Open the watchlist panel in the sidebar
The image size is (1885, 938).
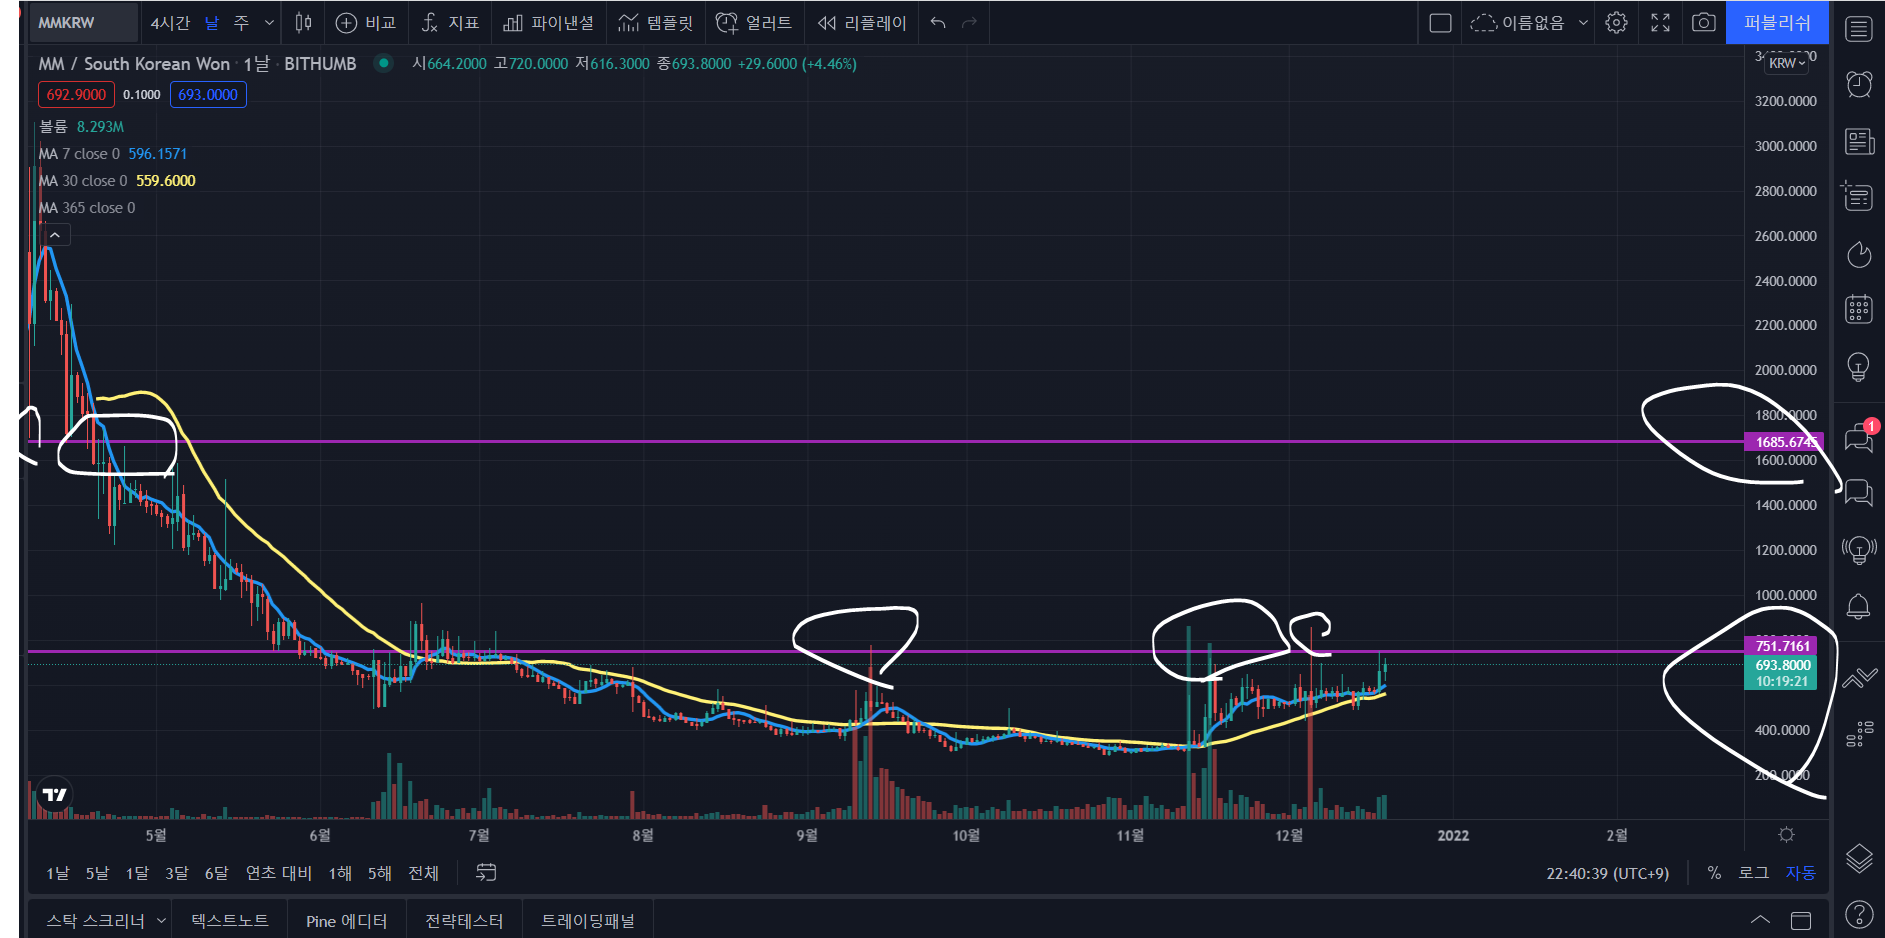[x=1859, y=29]
